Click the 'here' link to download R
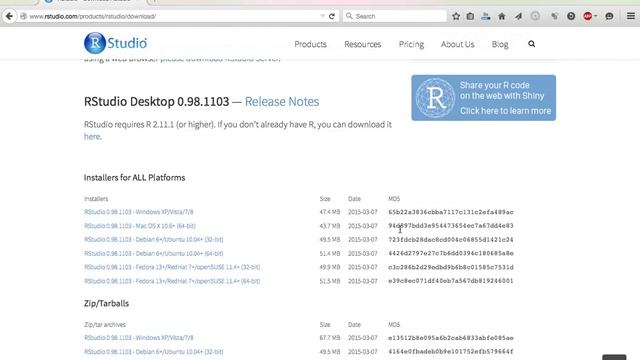 [x=92, y=136]
